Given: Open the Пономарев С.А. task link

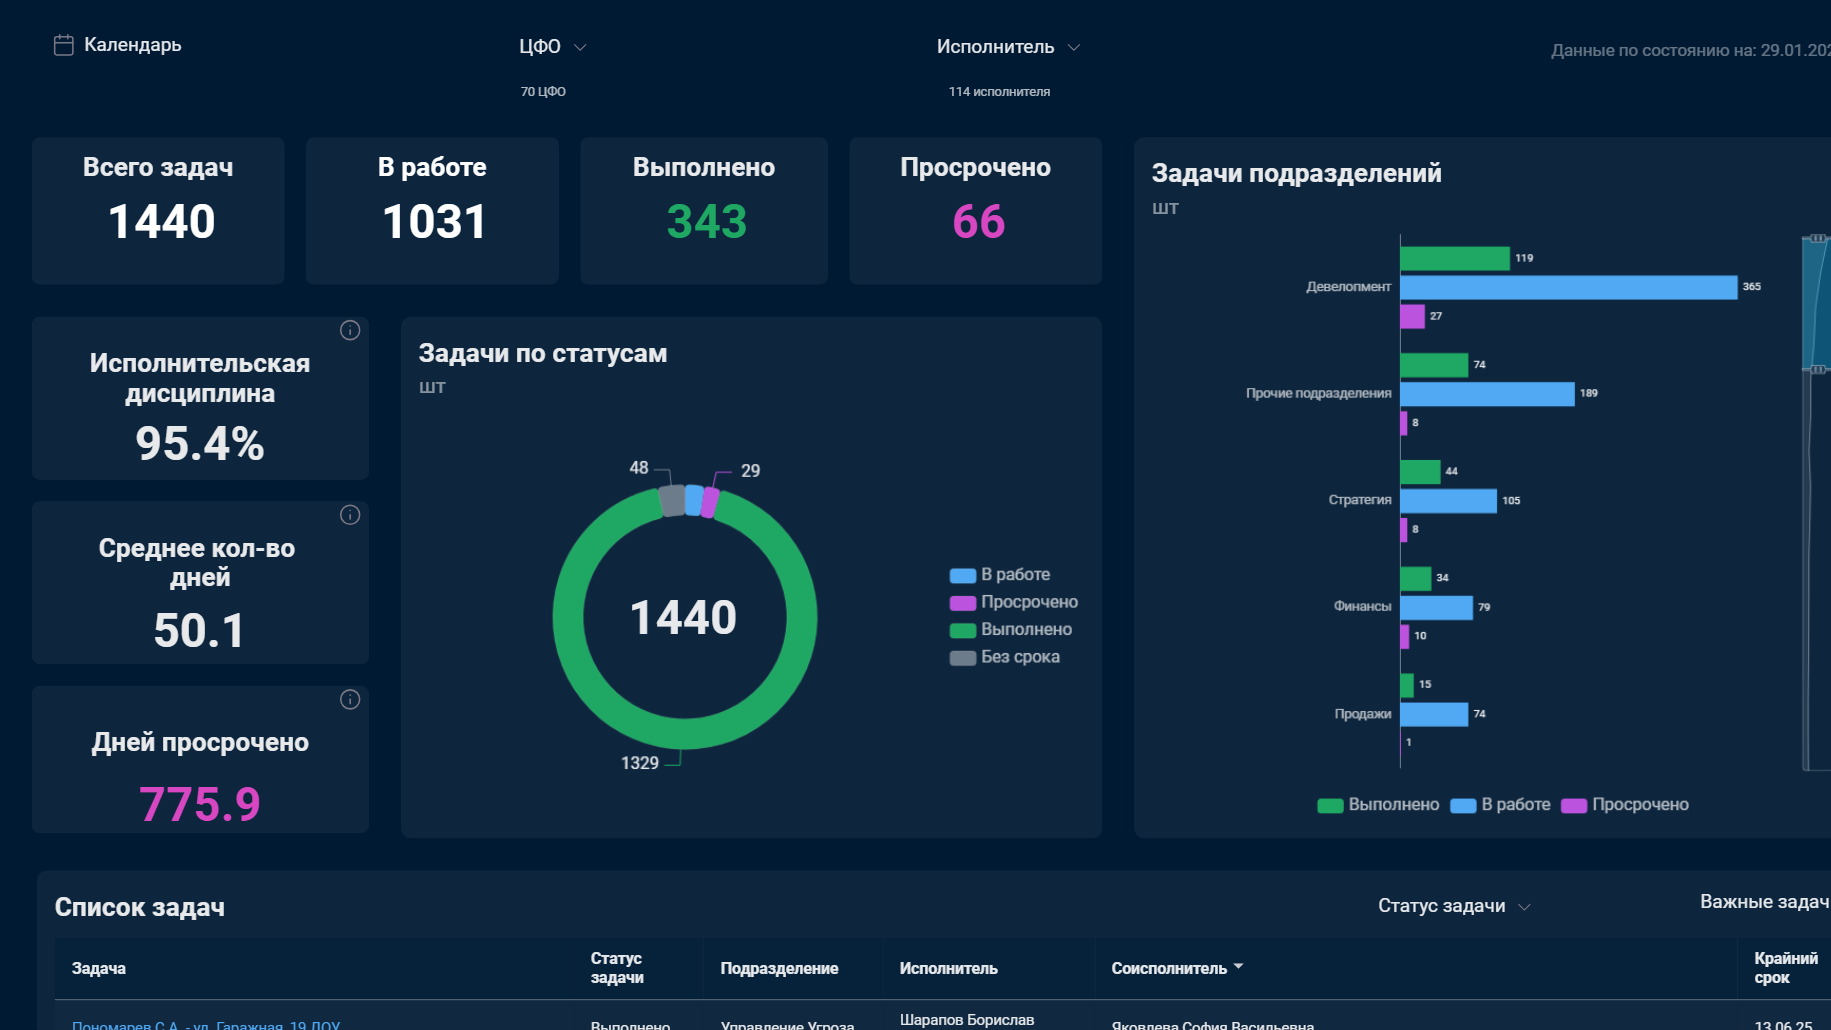Looking at the screenshot, I should click(206, 1025).
